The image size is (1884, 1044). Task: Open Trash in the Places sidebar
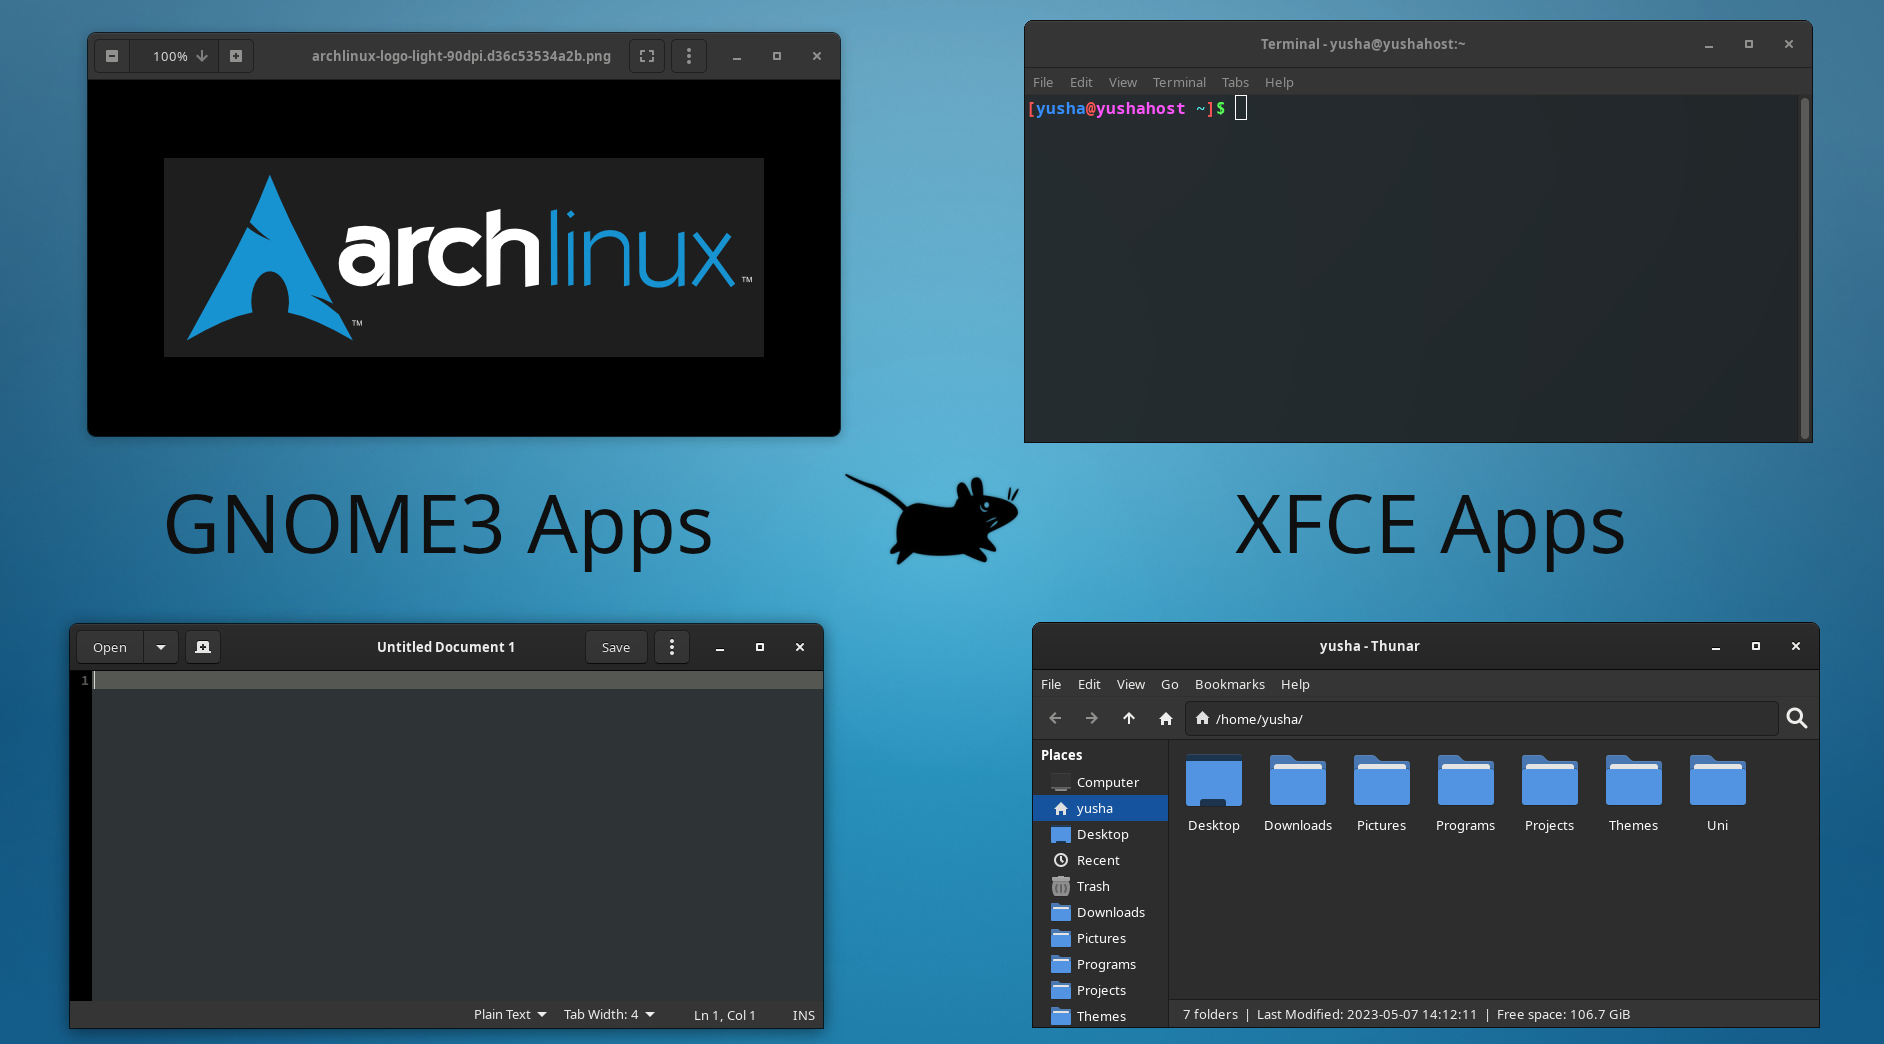click(x=1100, y=886)
